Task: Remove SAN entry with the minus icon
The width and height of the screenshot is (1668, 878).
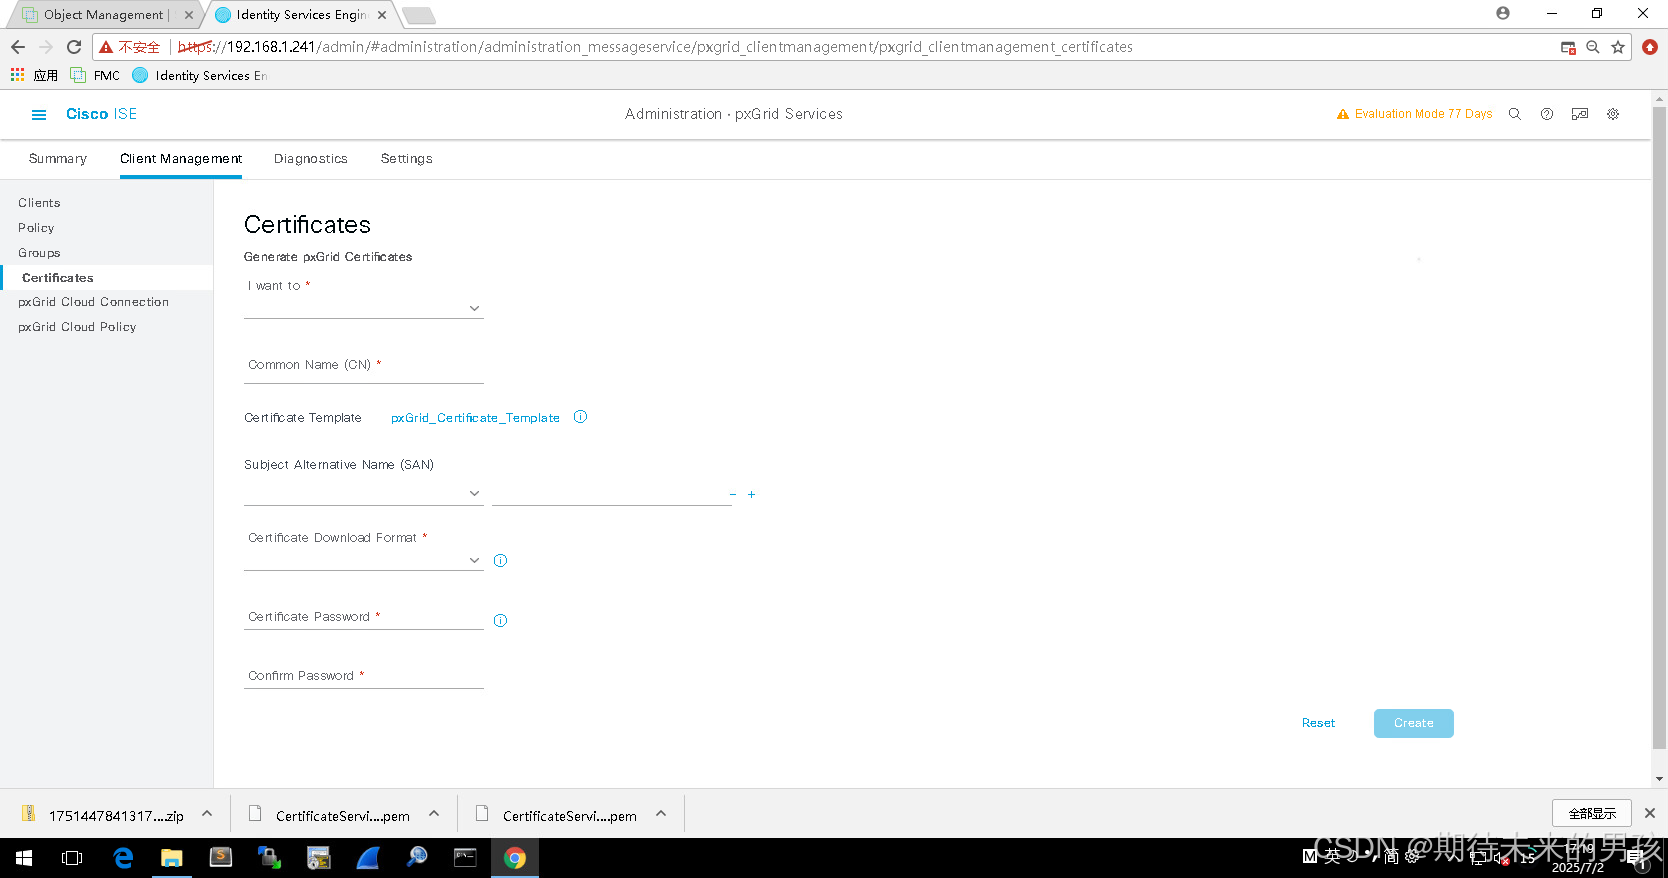Action: pos(733,495)
